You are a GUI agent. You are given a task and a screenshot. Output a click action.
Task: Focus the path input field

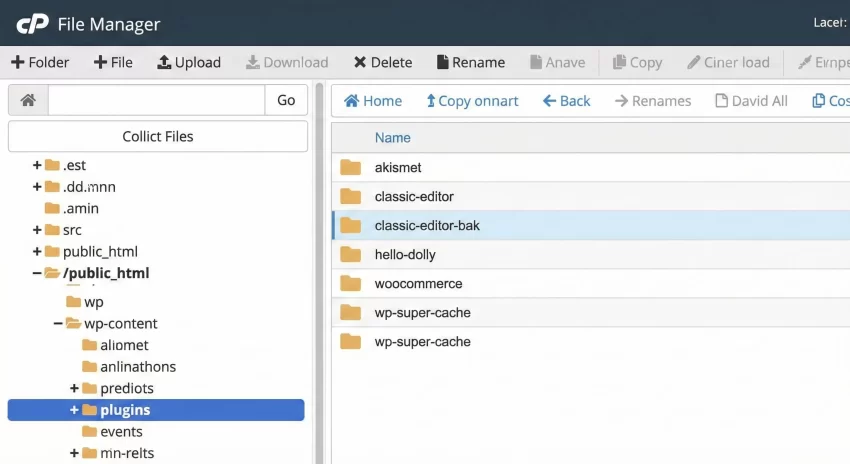pos(156,100)
